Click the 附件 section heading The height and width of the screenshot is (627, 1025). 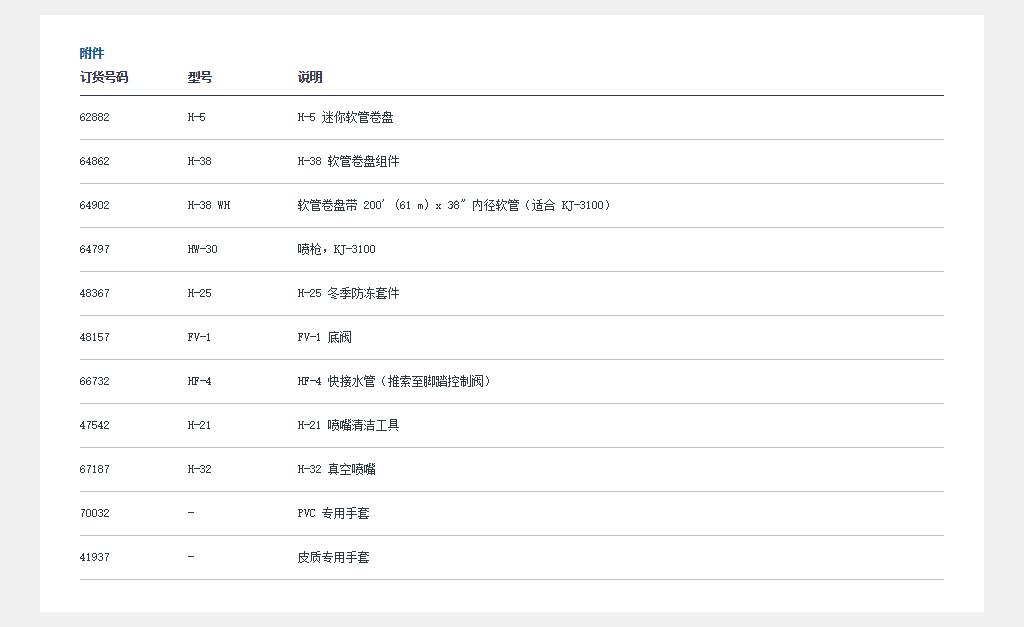point(92,53)
